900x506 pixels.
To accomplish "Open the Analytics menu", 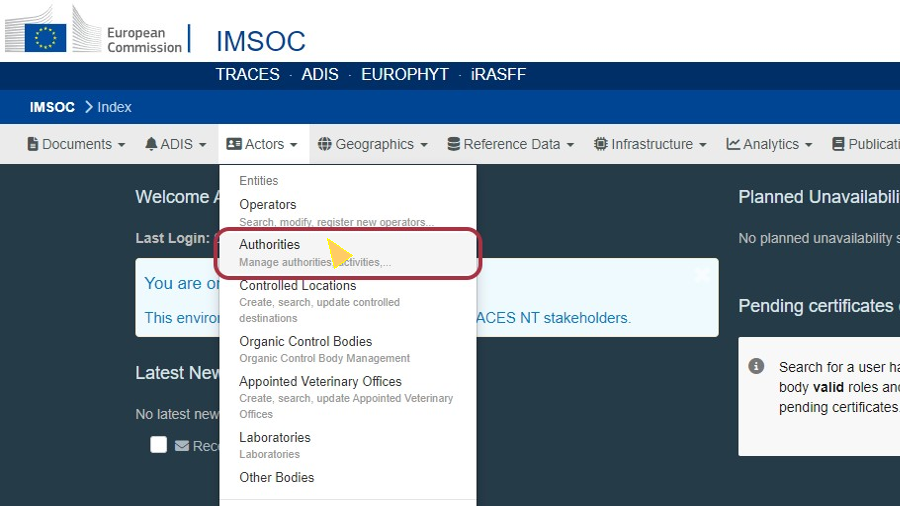I will pyautogui.click(x=770, y=144).
